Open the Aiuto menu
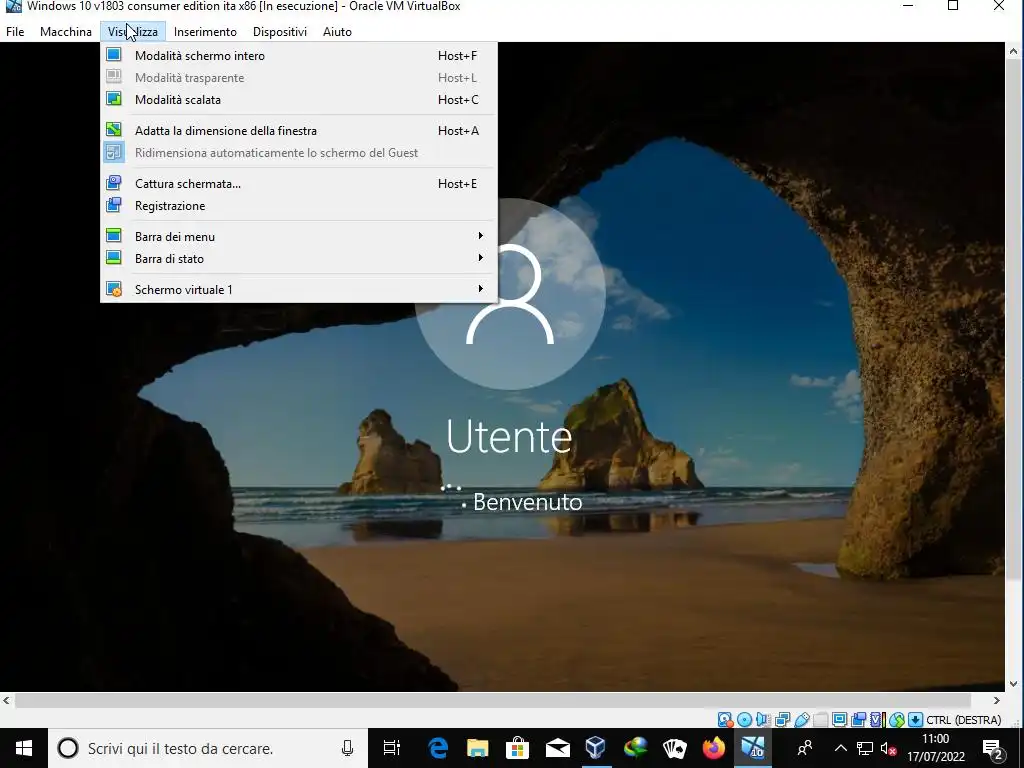This screenshot has width=1024, height=768. [x=337, y=31]
